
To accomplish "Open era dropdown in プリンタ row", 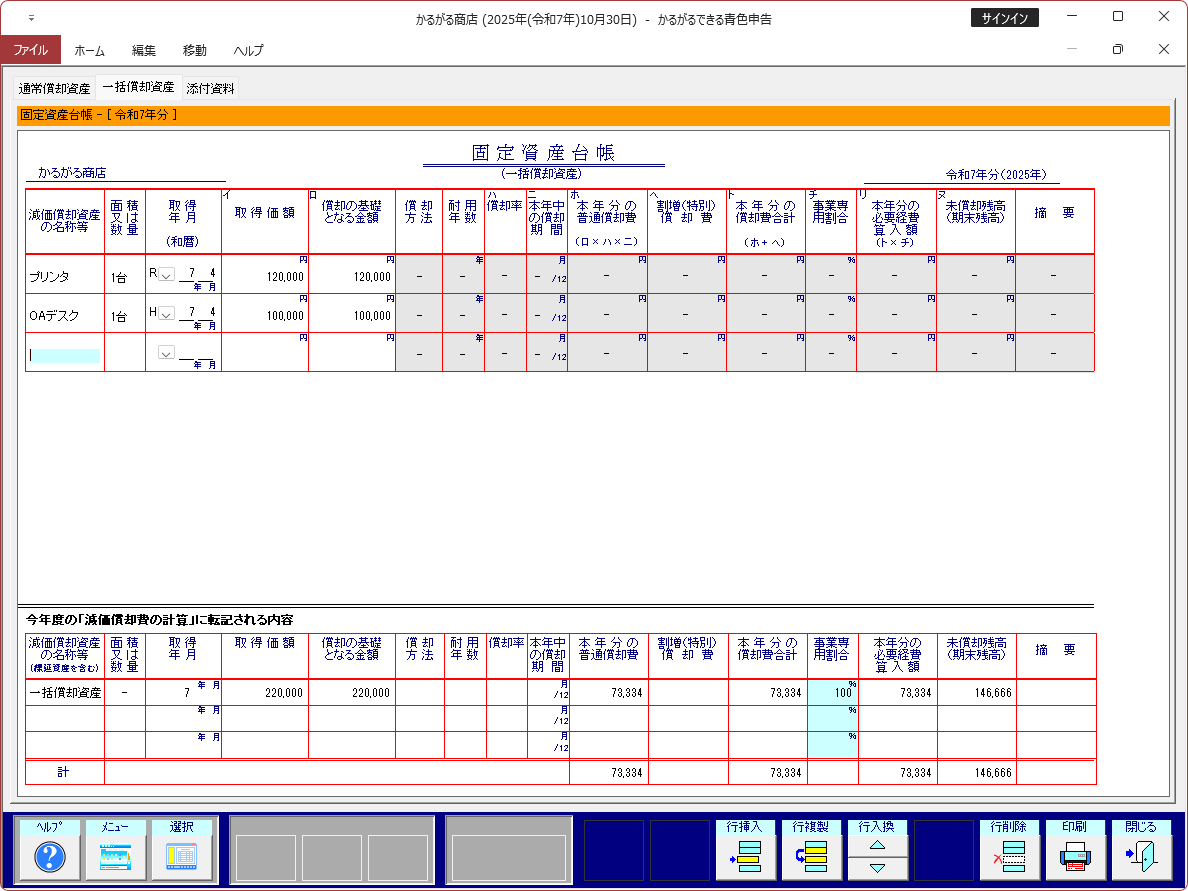I will point(166,274).
